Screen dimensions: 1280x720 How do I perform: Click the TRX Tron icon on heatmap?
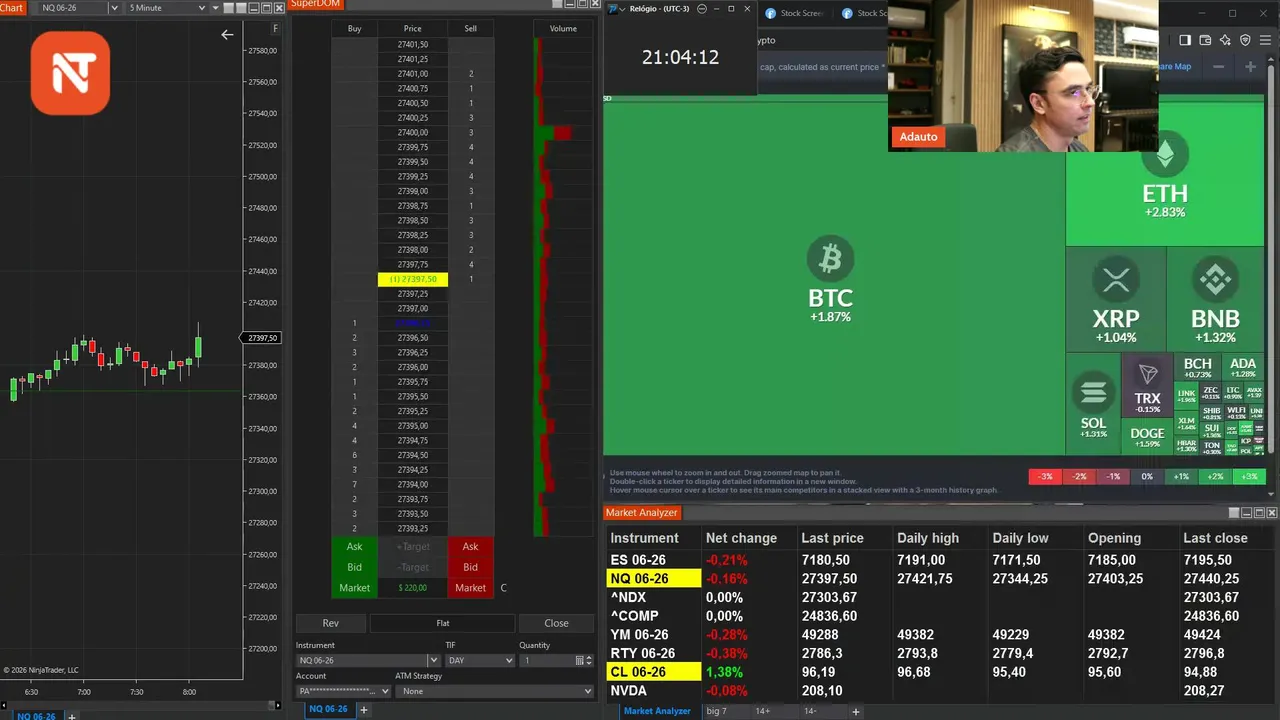[1147, 374]
